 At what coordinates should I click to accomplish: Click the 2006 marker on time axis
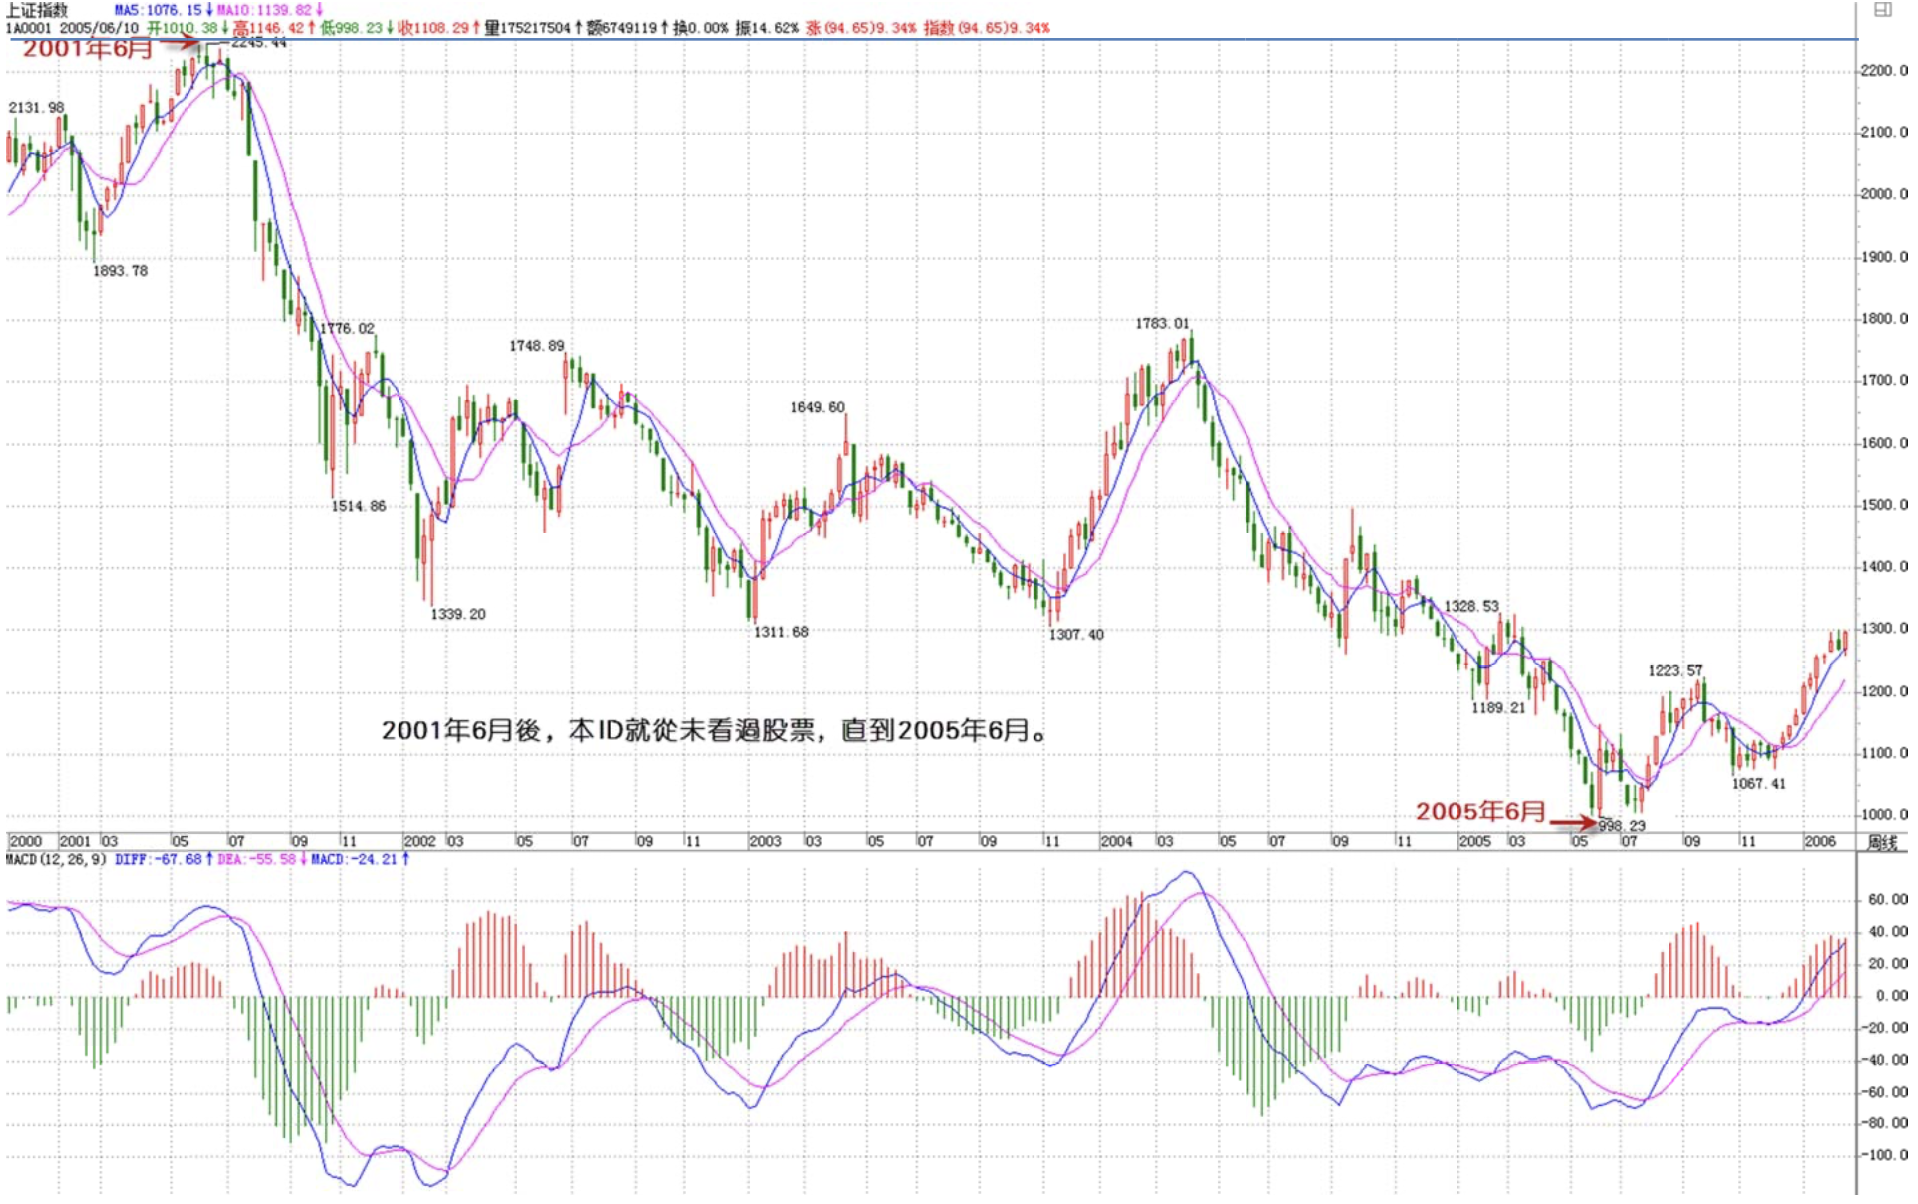1819,841
